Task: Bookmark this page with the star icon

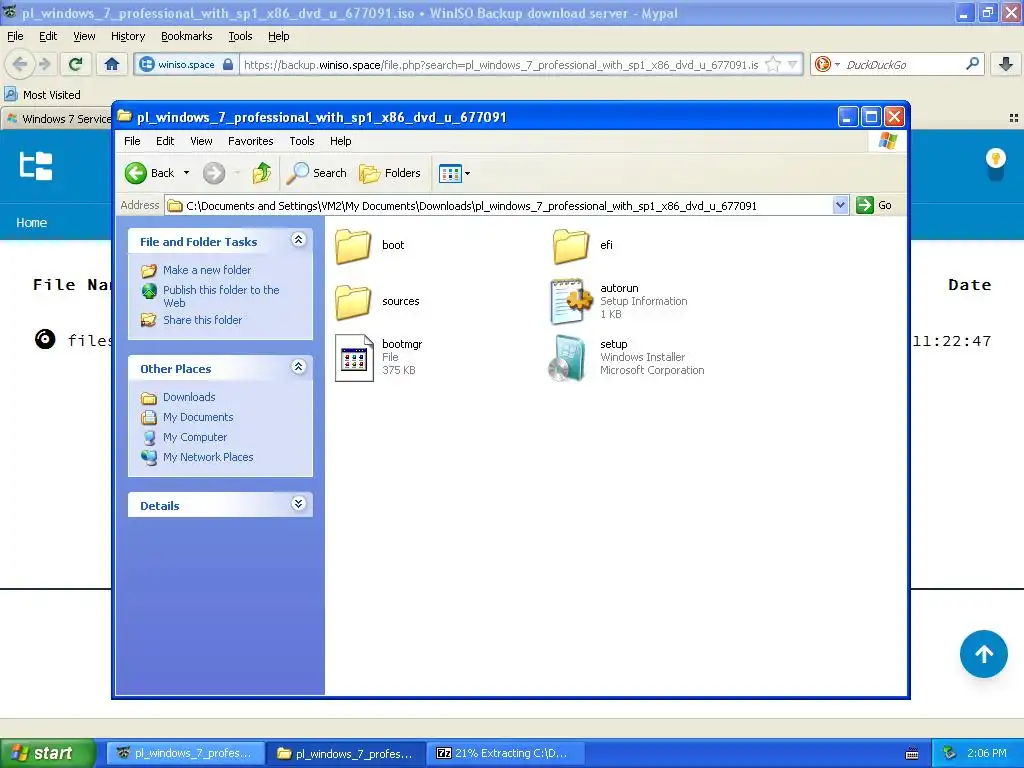Action: (x=773, y=65)
